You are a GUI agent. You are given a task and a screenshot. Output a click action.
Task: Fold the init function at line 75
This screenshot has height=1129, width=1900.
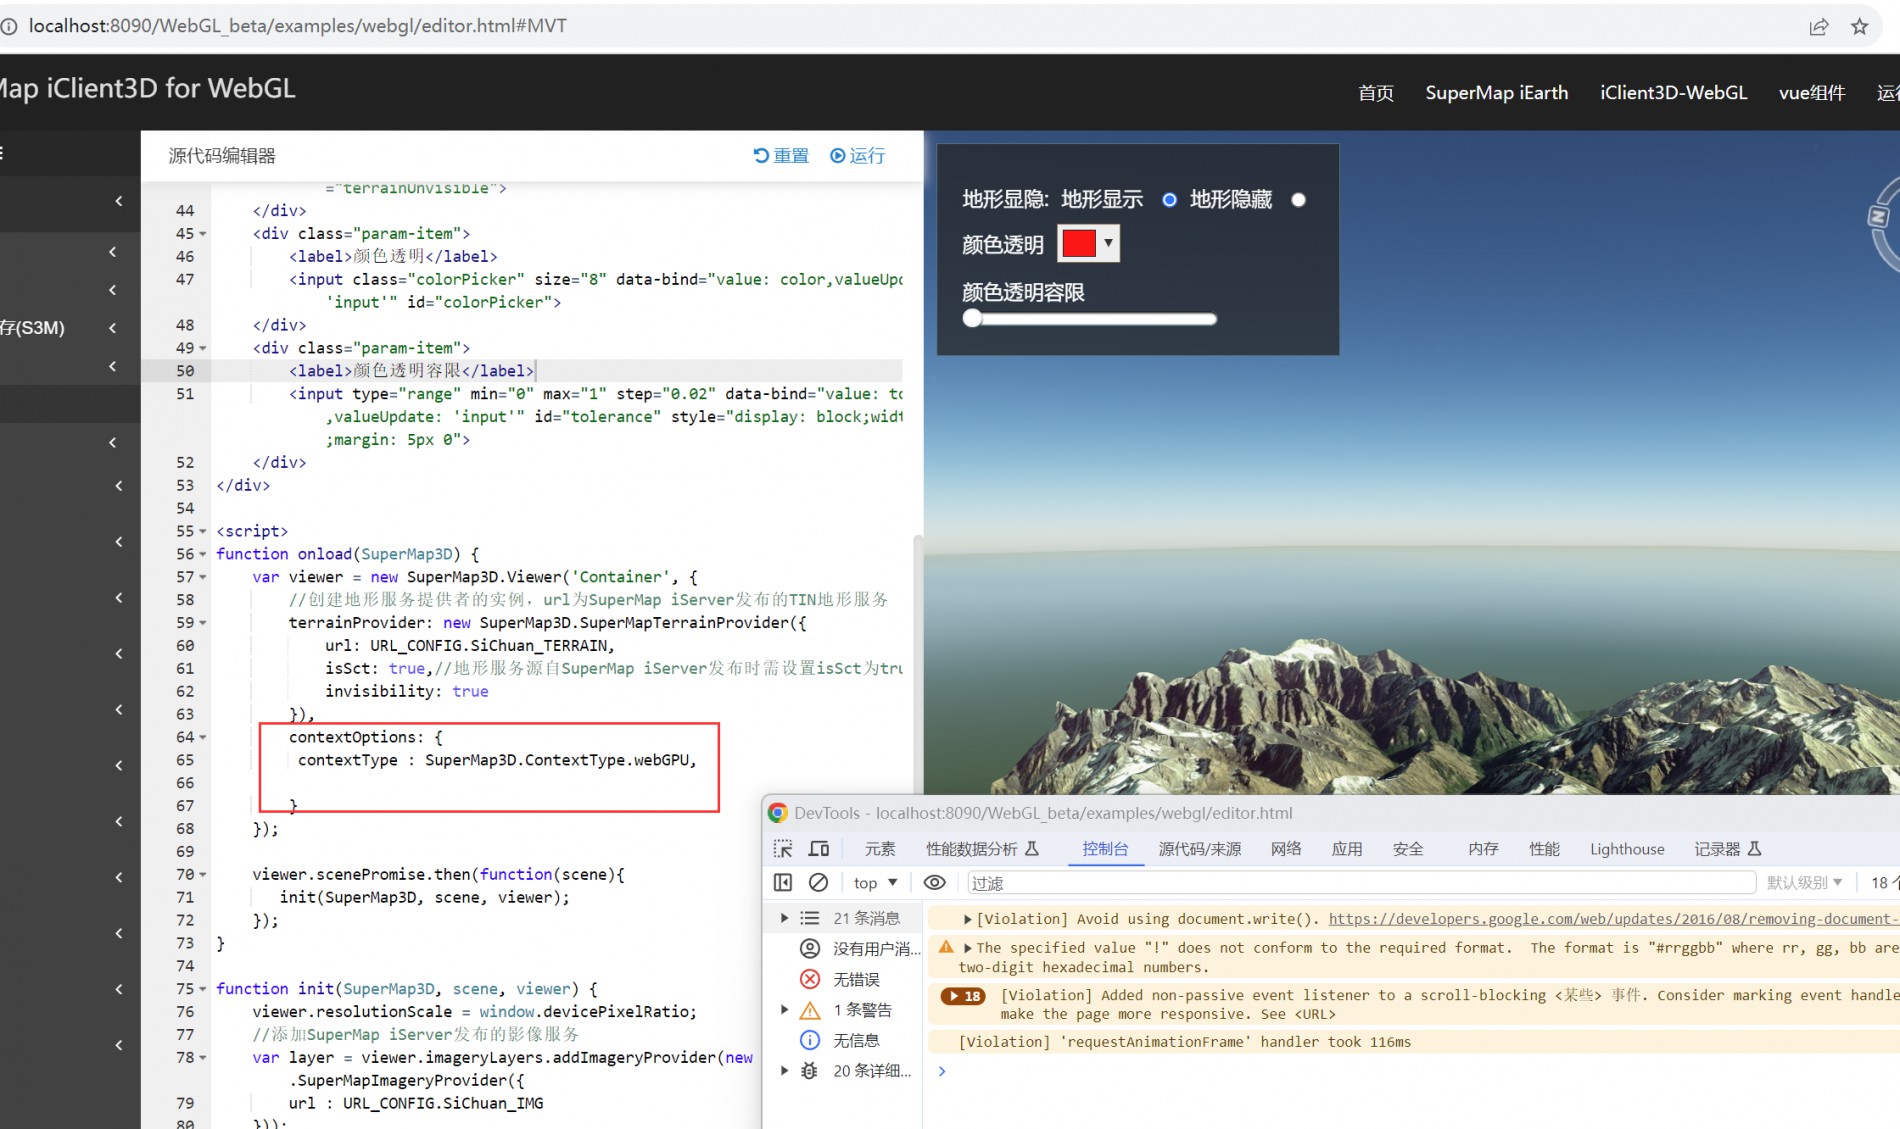tap(203, 990)
